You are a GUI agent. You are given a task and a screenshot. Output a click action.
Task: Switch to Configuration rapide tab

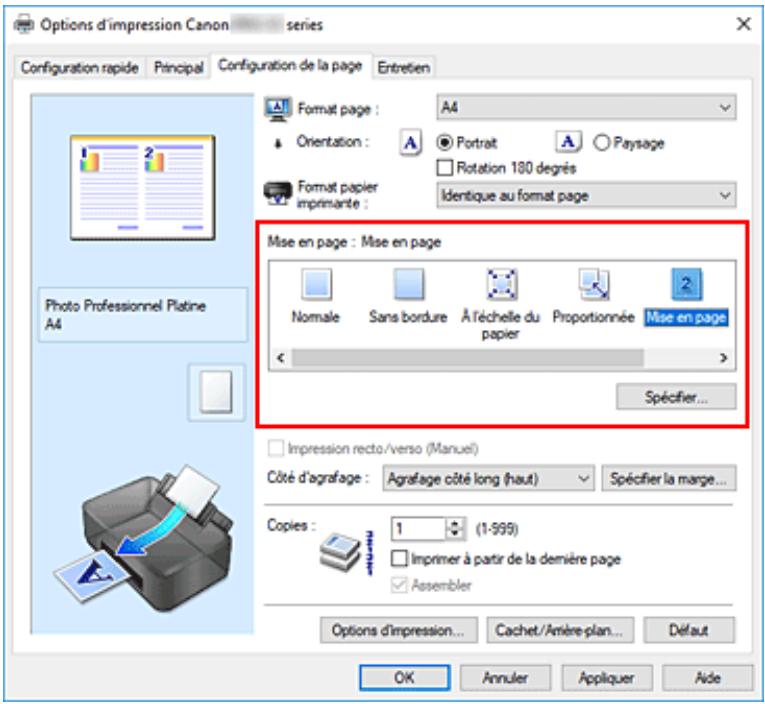point(80,67)
